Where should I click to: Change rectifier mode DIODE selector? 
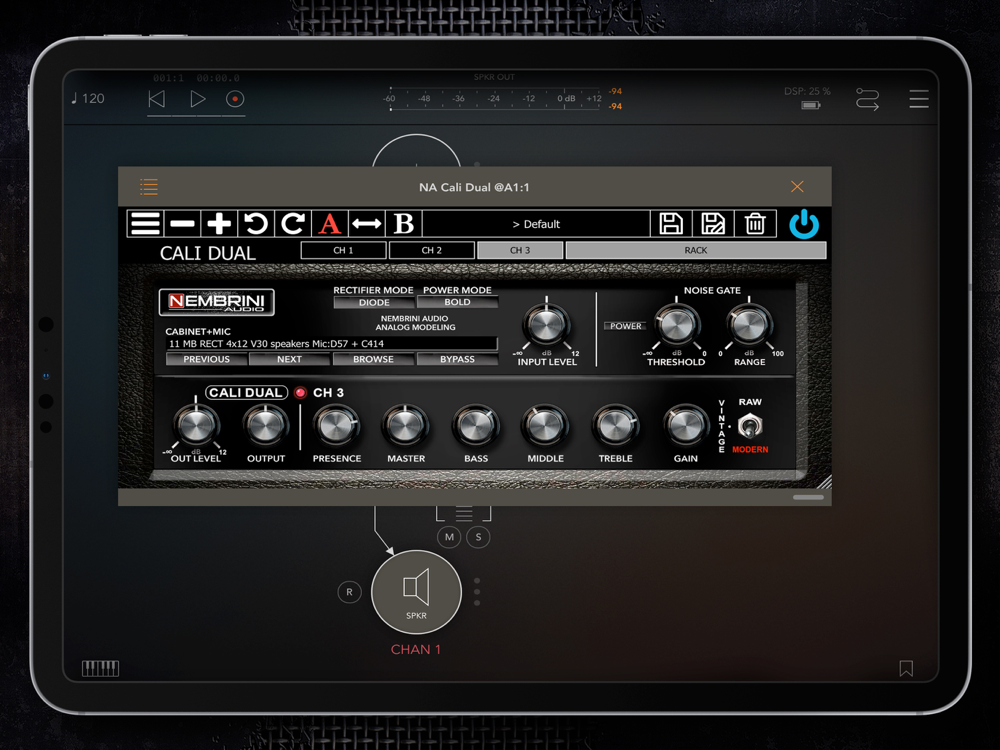pyautogui.click(x=374, y=302)
